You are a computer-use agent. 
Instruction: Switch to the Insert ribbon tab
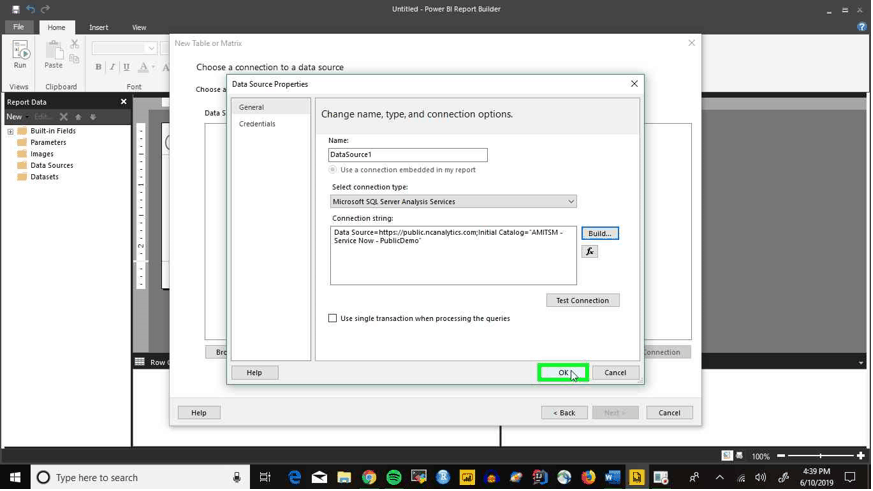click(99, 27)
